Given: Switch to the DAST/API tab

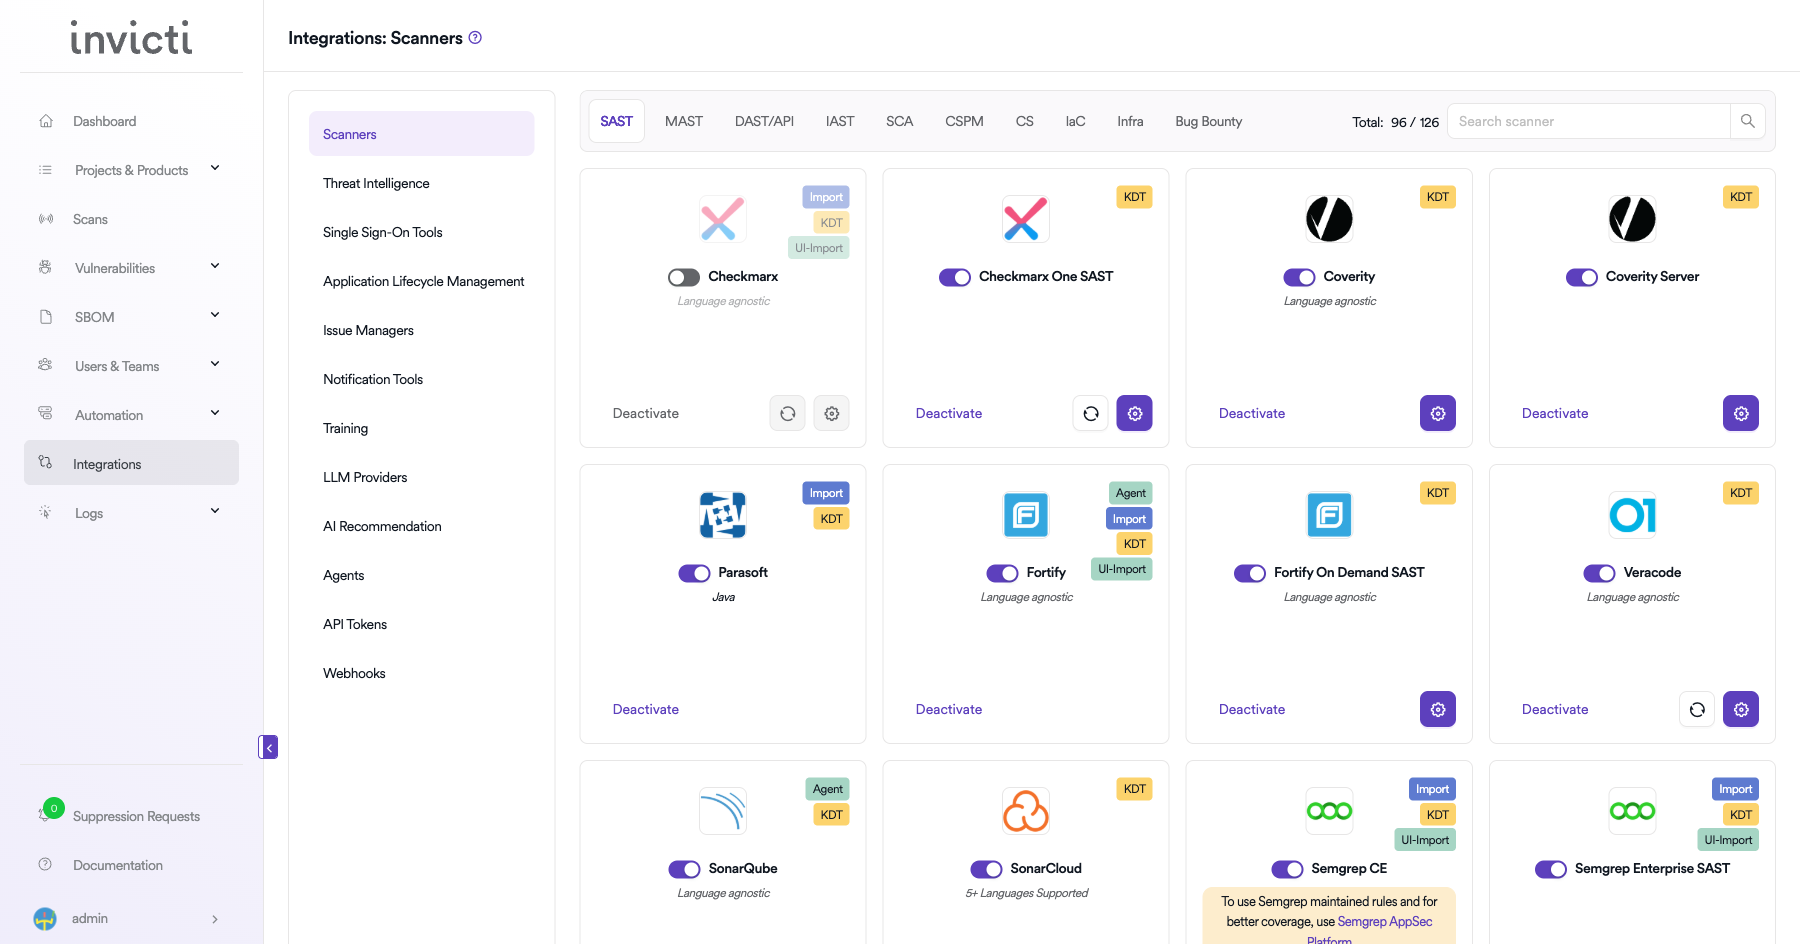Looking at the screenshot, I should (x=764, y=121).
